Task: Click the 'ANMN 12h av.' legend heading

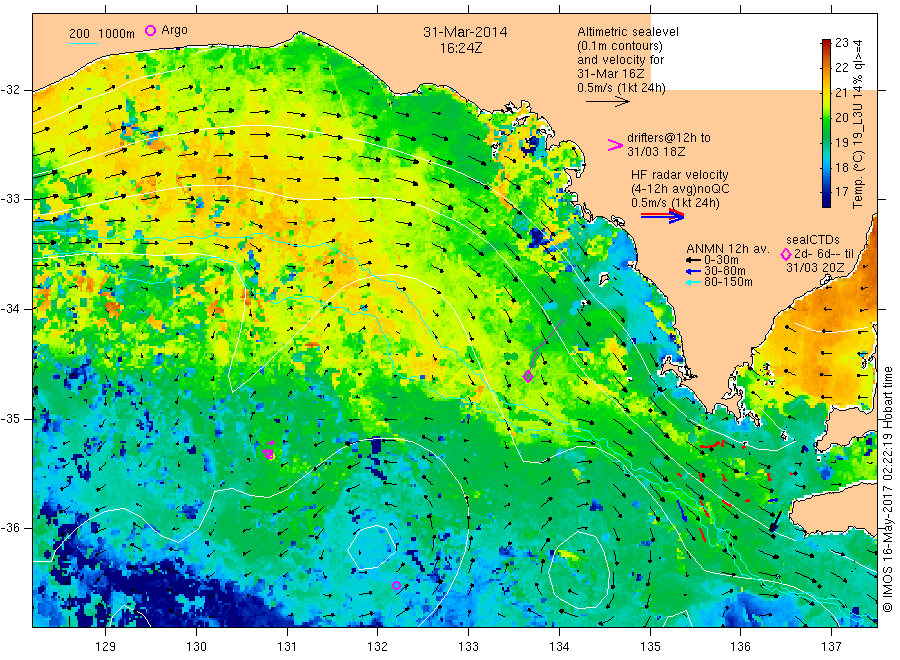Action: tap(727, 249)
